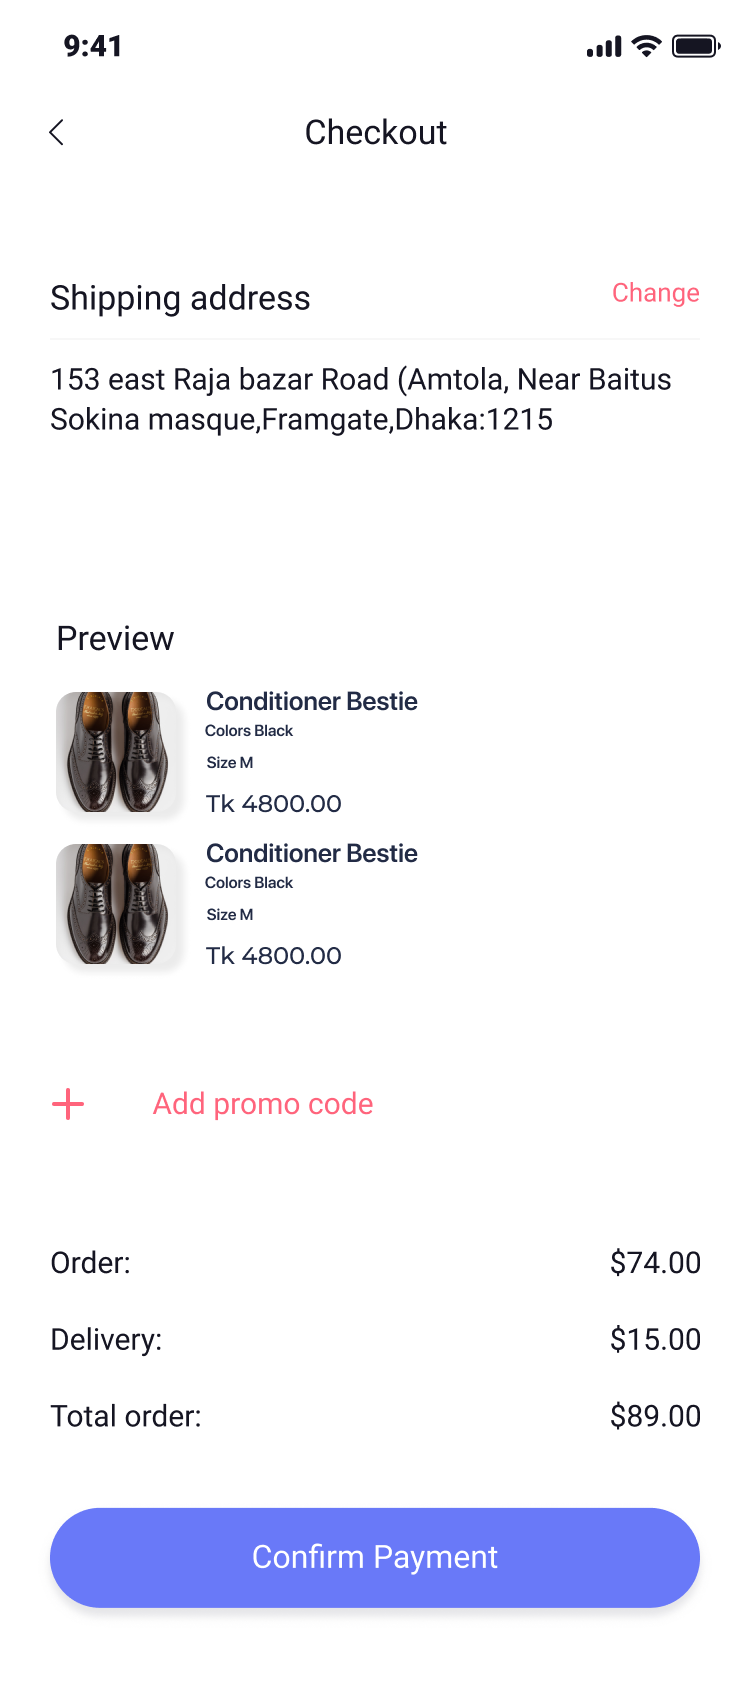This screenshot has height=1690, width=750.
Task: Tap the Wi-Fi icon in the status bar
Action: click(x=645, y=45)
